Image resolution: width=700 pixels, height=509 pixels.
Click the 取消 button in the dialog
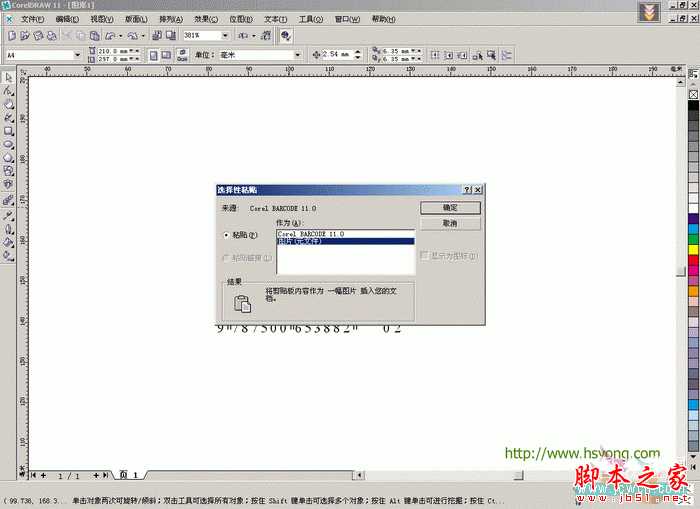coord(450,223)
